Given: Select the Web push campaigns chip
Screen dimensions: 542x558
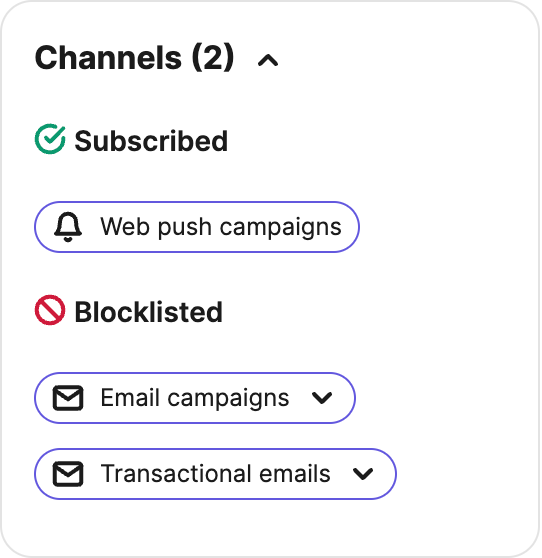Looking at the screenshot, I should [197, 227].
